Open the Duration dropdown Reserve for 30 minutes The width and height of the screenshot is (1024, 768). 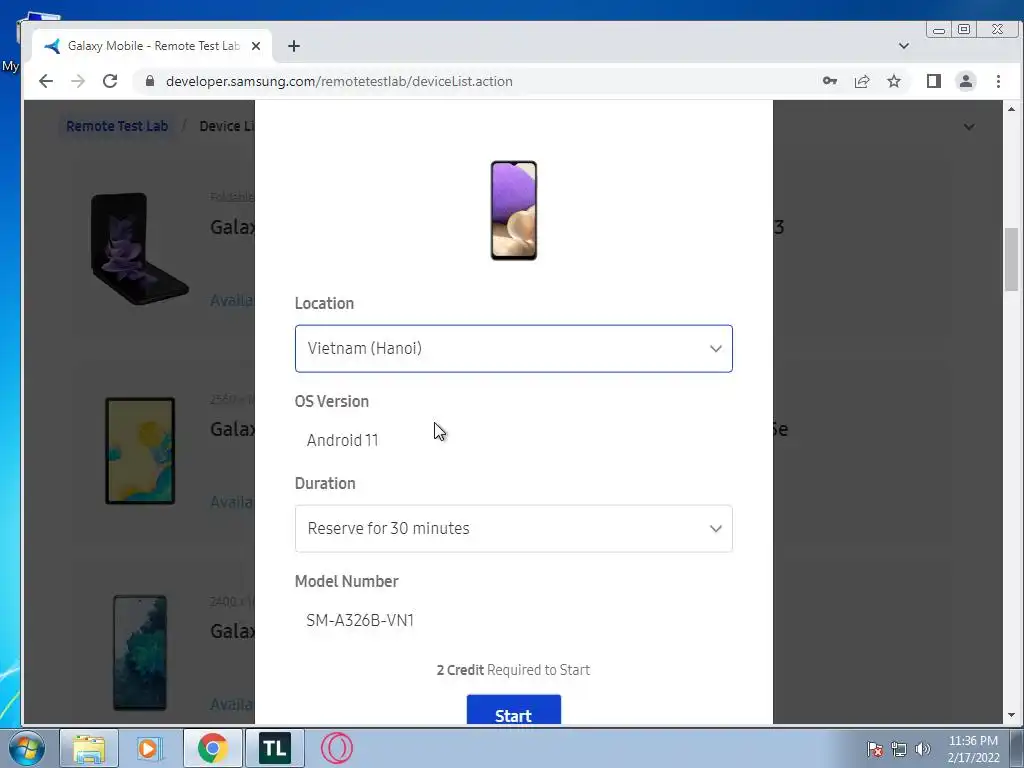pyautogui.click(x=513, y=528)
